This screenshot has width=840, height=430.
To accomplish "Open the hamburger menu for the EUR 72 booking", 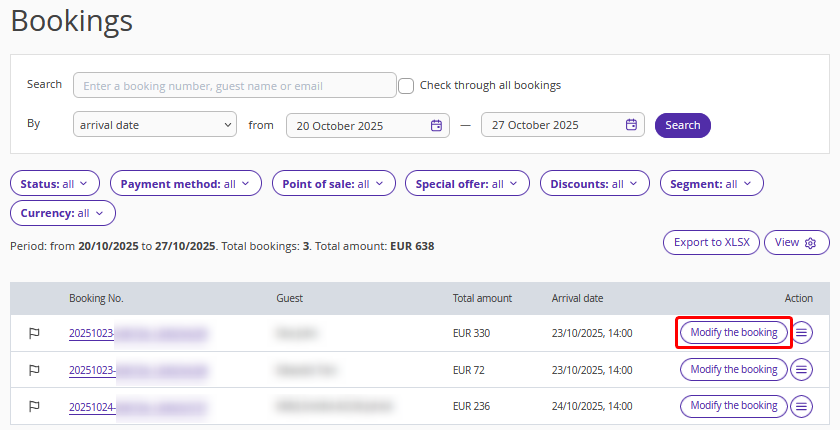I will [x=801, y=370].
